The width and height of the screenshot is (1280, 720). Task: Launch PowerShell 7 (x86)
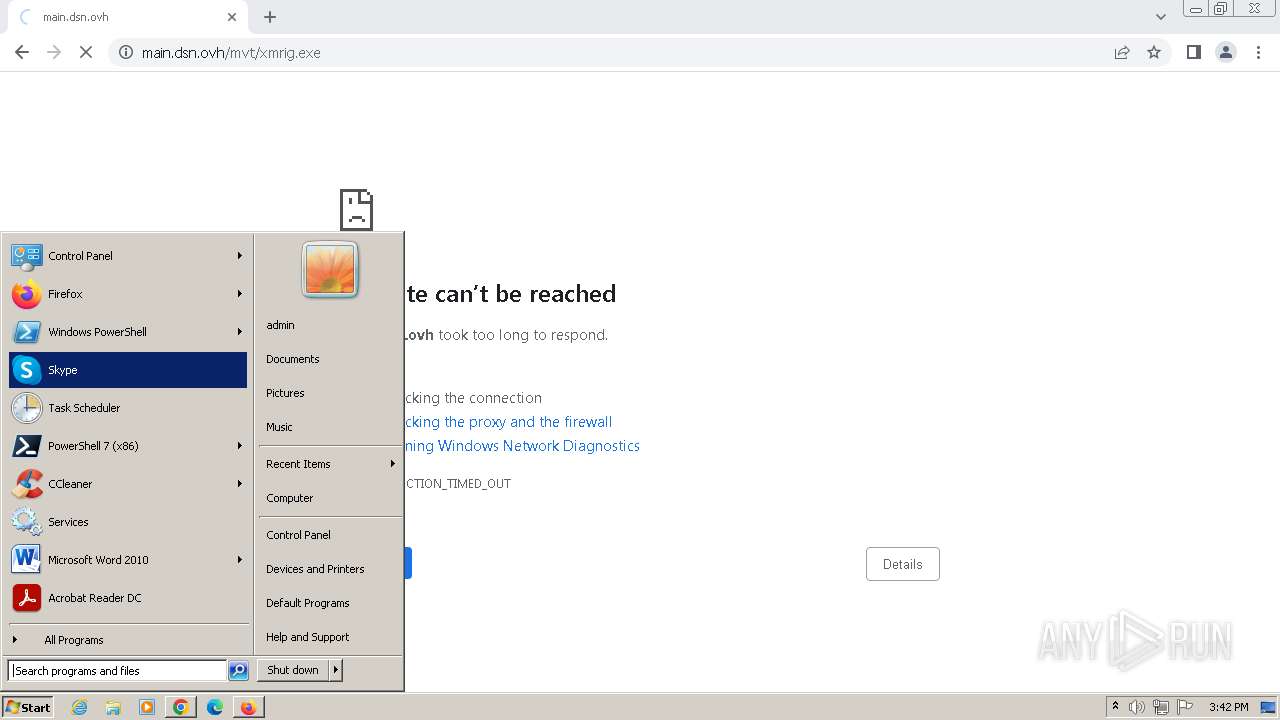(128, 446)
